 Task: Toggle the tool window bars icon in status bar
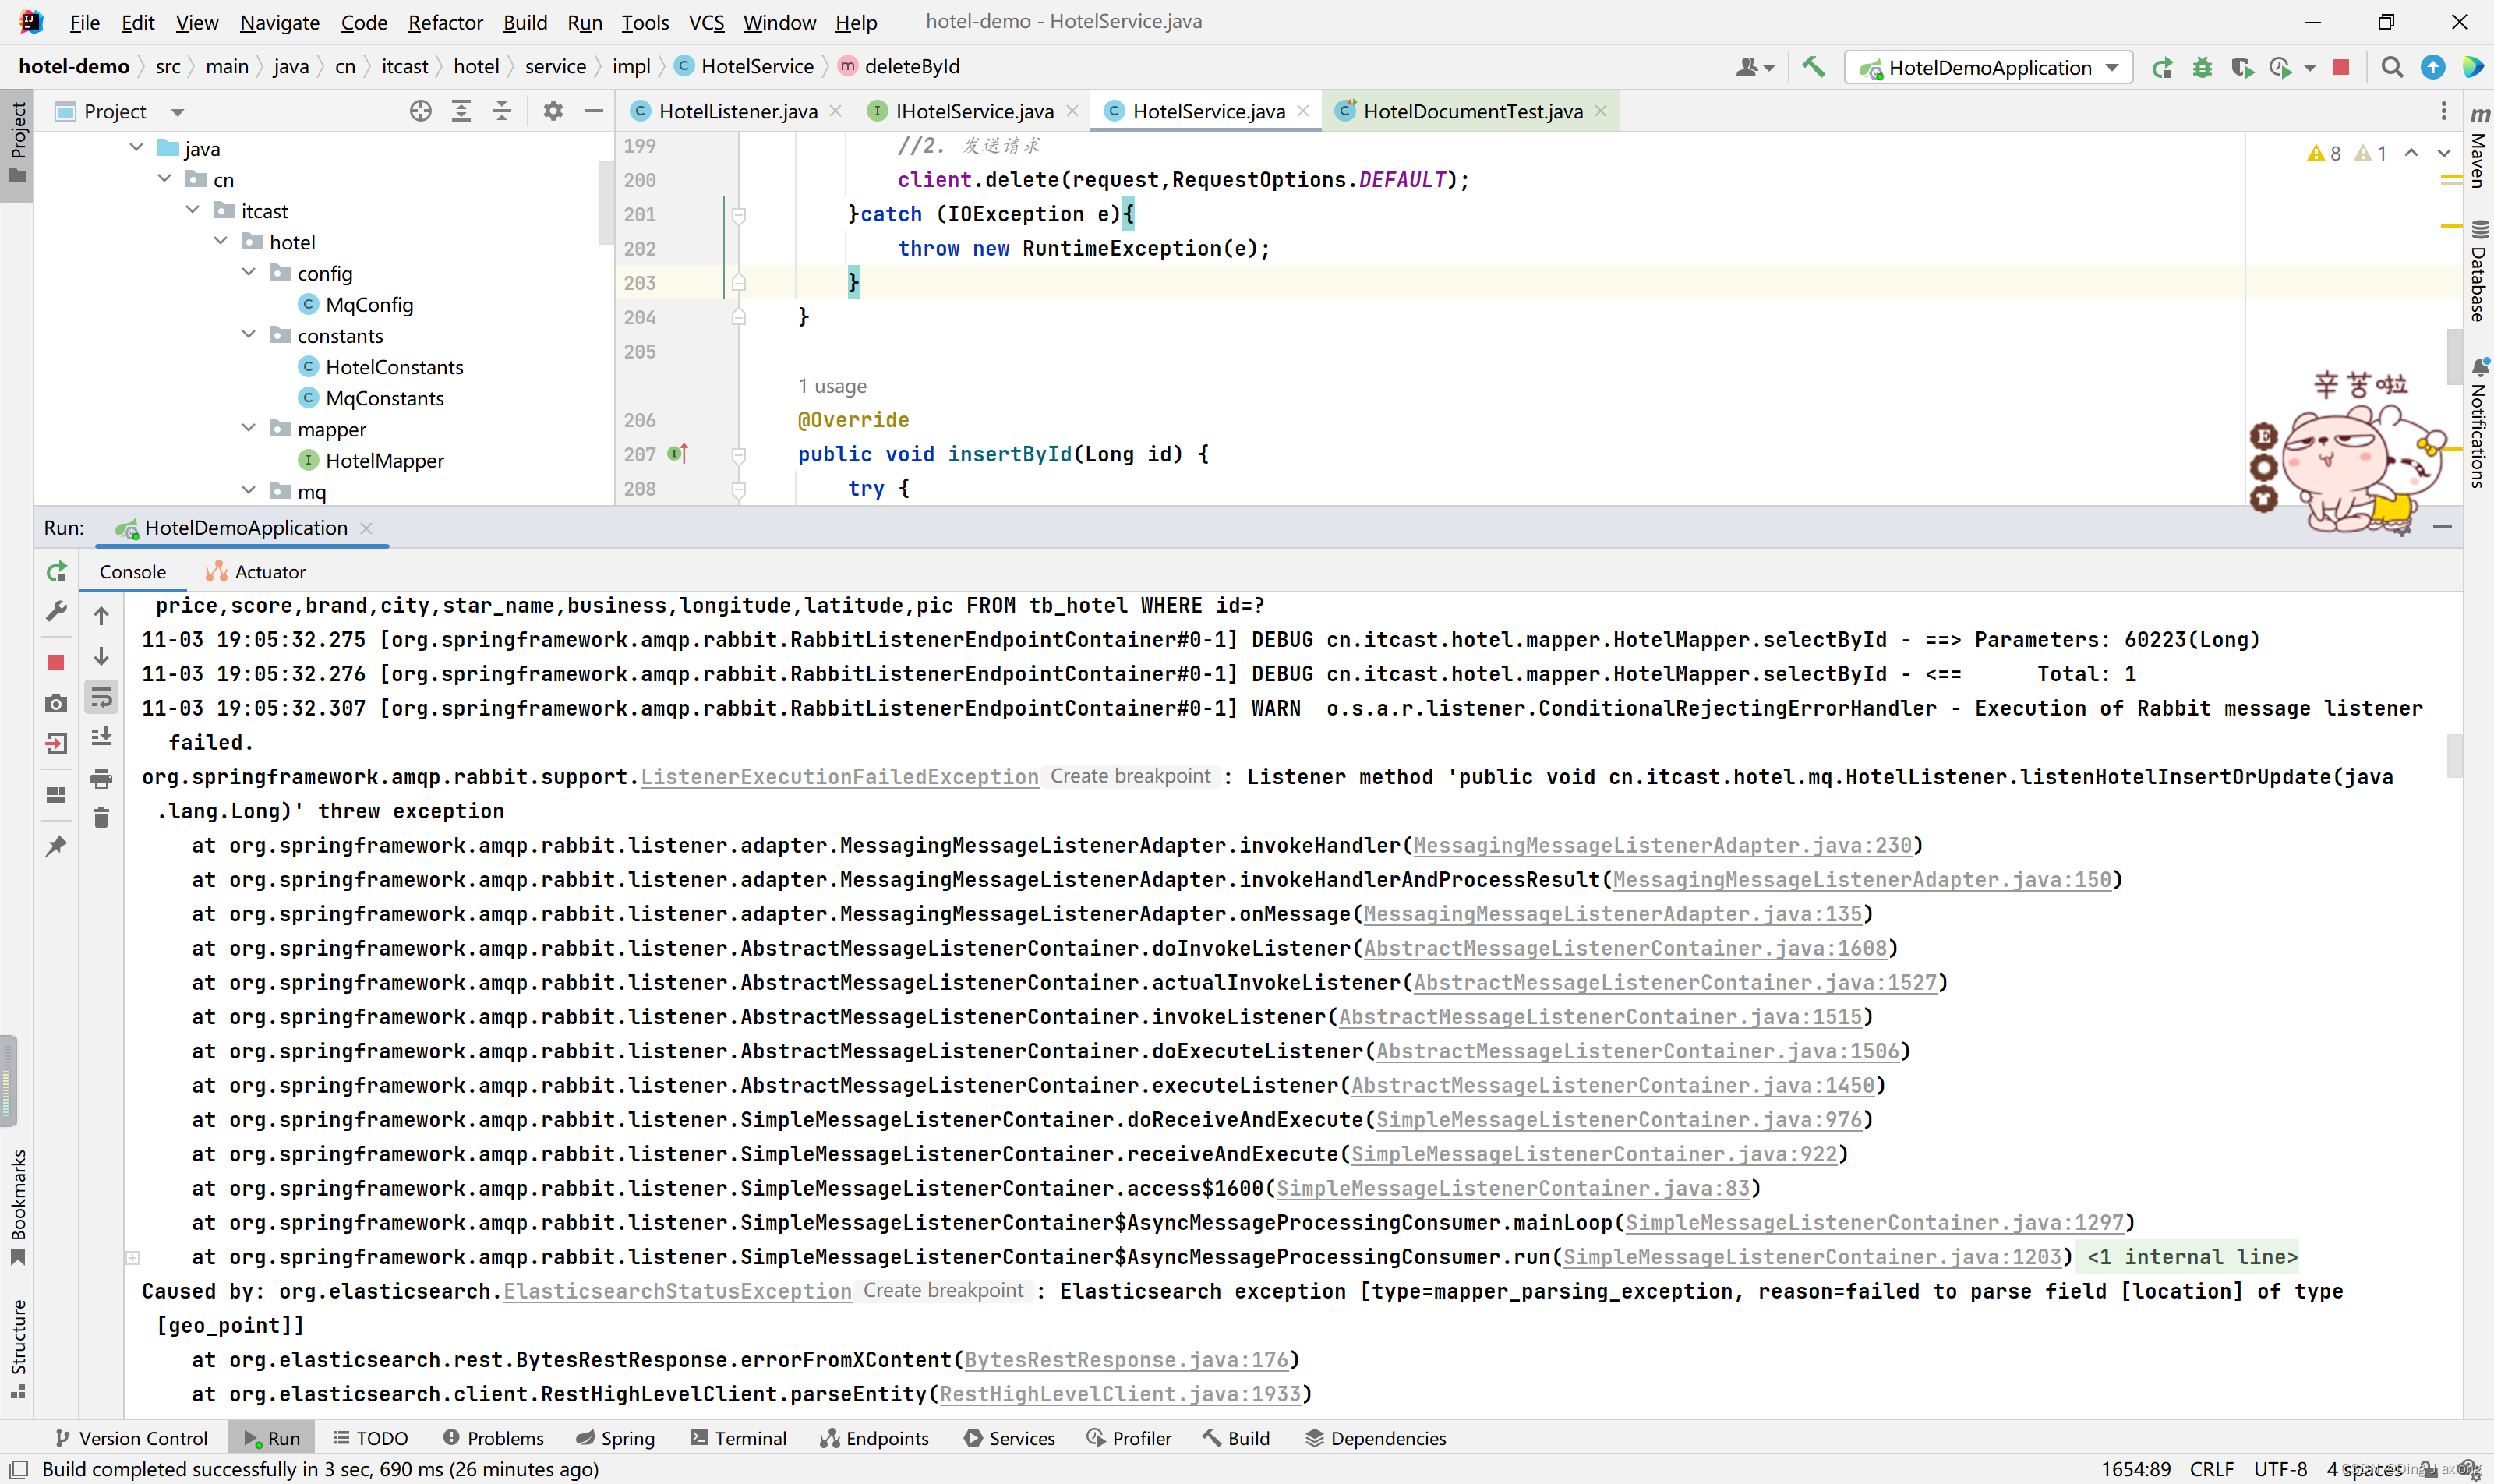18,1469
